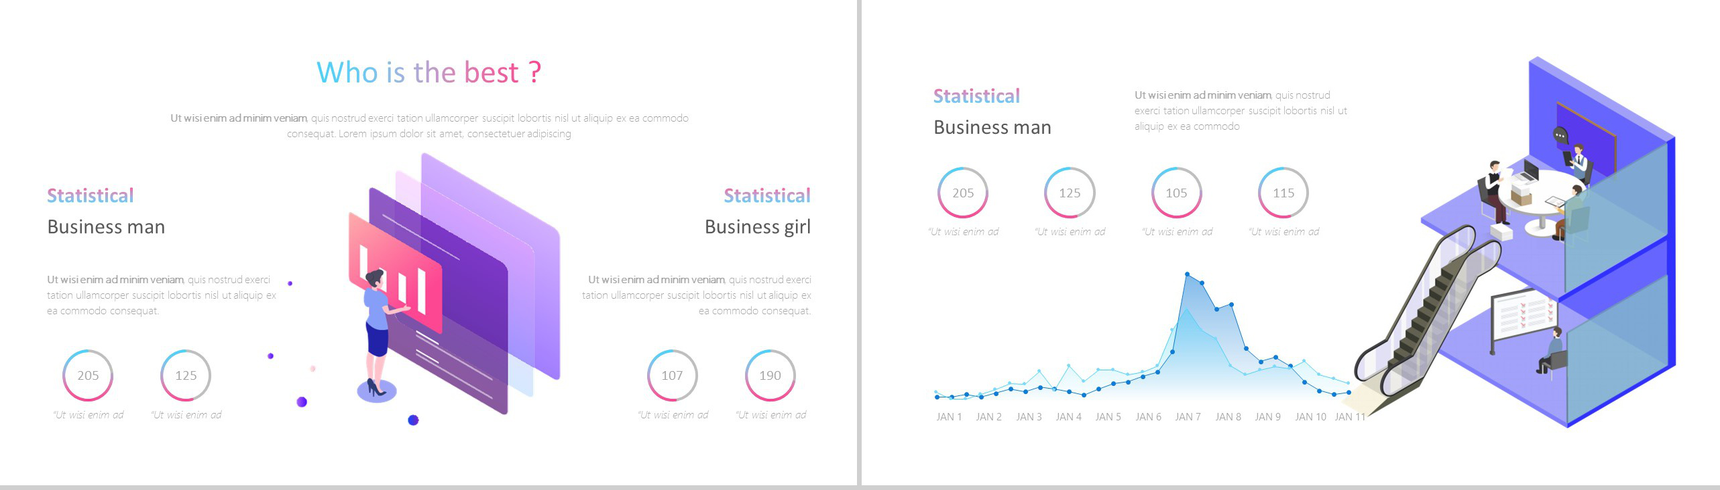Select the circle showing 205 under Business man on left slide
The width and height of the screenshot is (1720, 490).
point(88,375)
